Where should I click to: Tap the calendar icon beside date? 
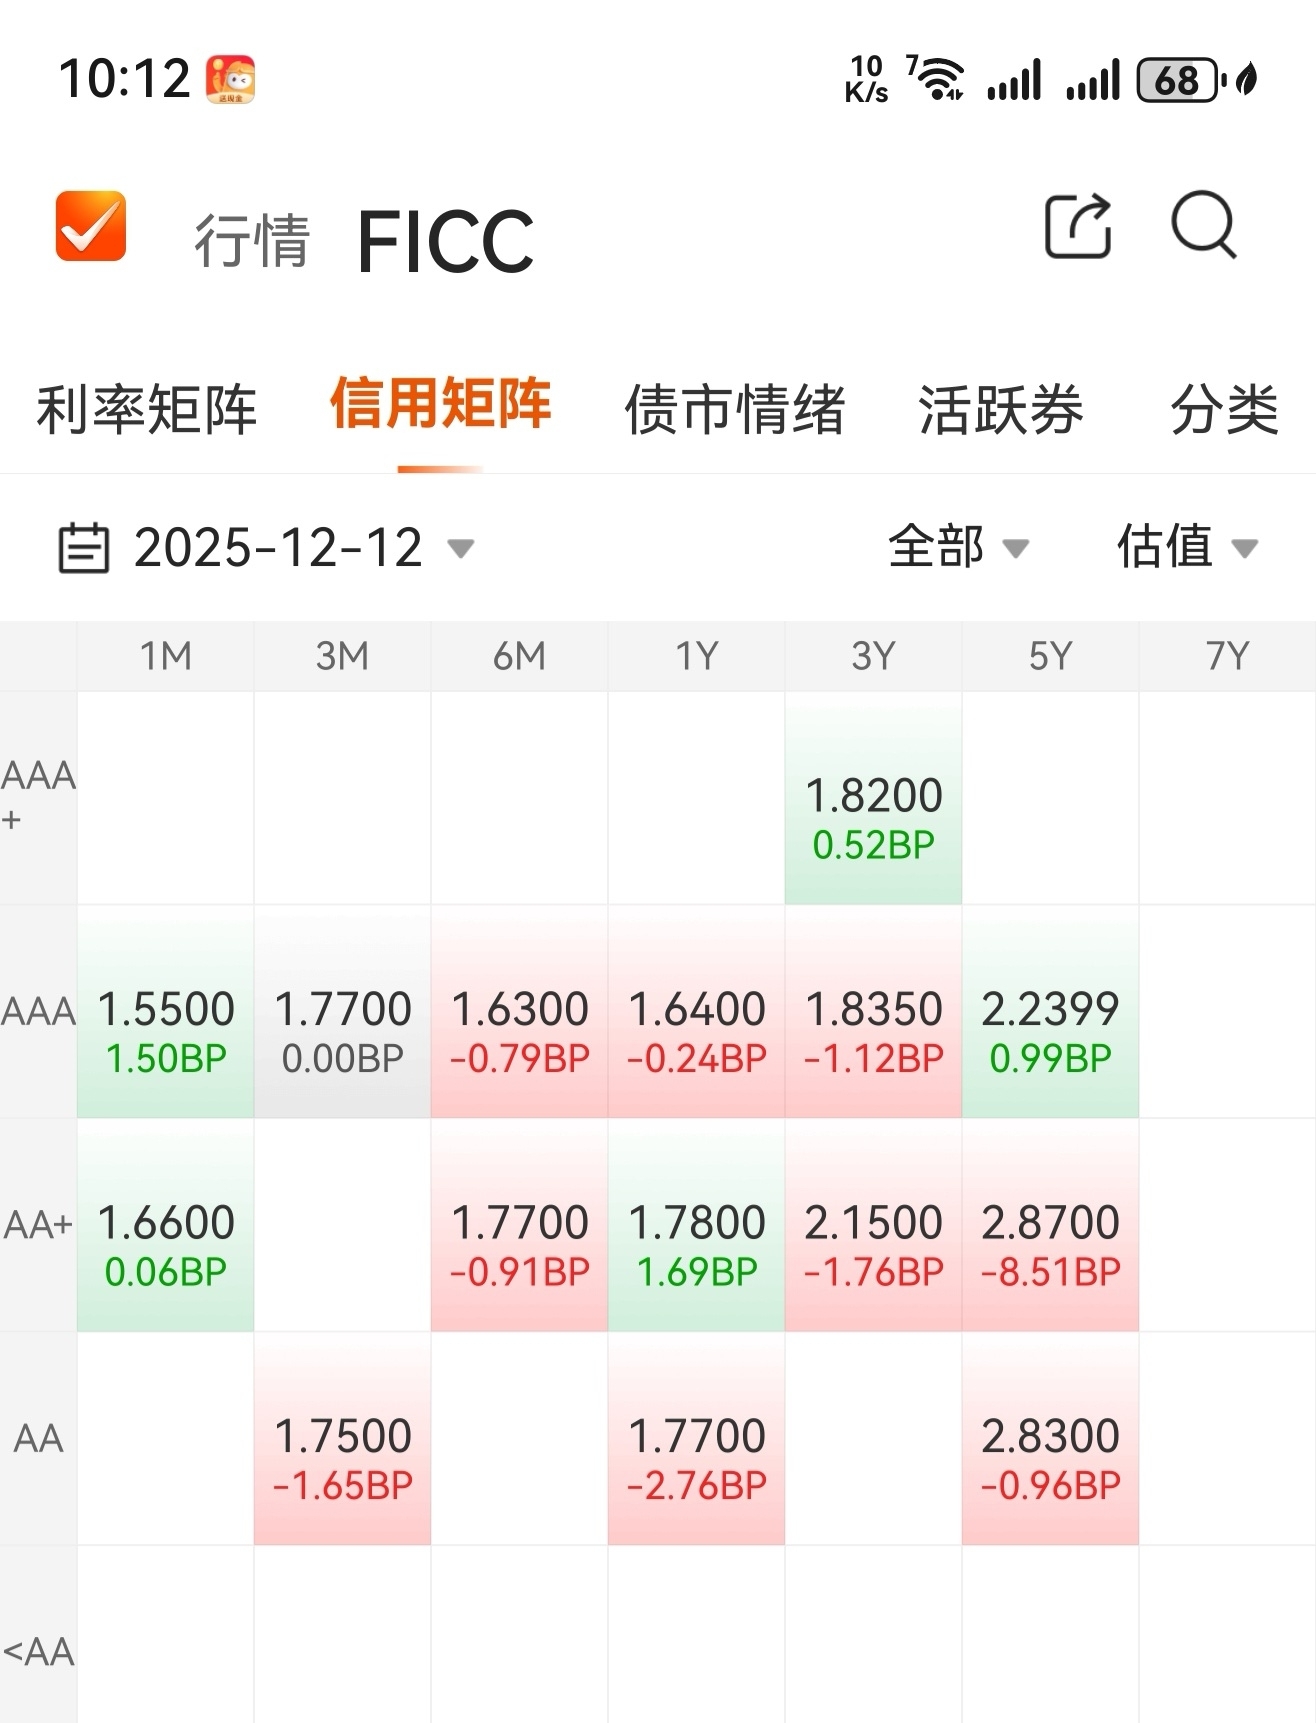coord(83,548)
